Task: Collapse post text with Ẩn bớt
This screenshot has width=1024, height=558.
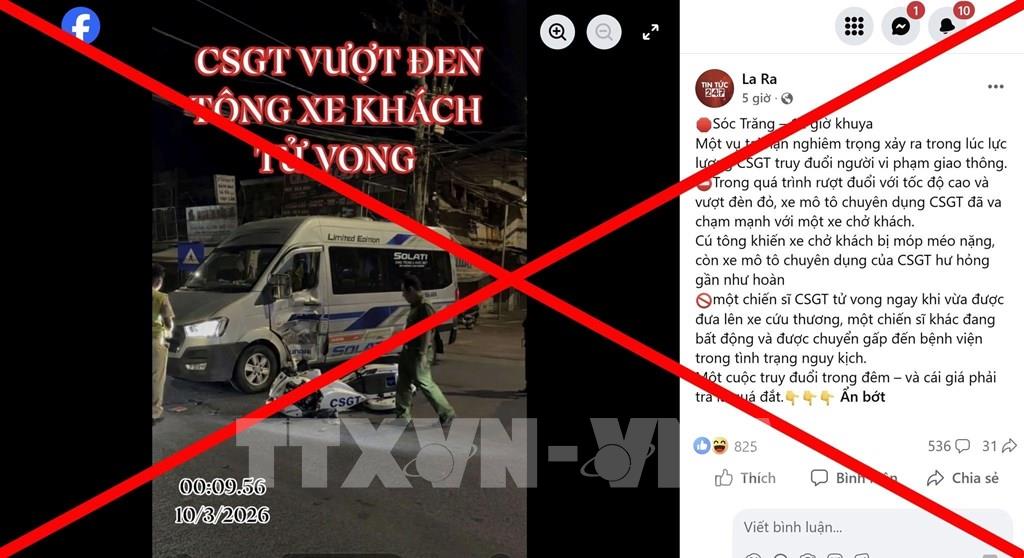Action: (863, 397)
